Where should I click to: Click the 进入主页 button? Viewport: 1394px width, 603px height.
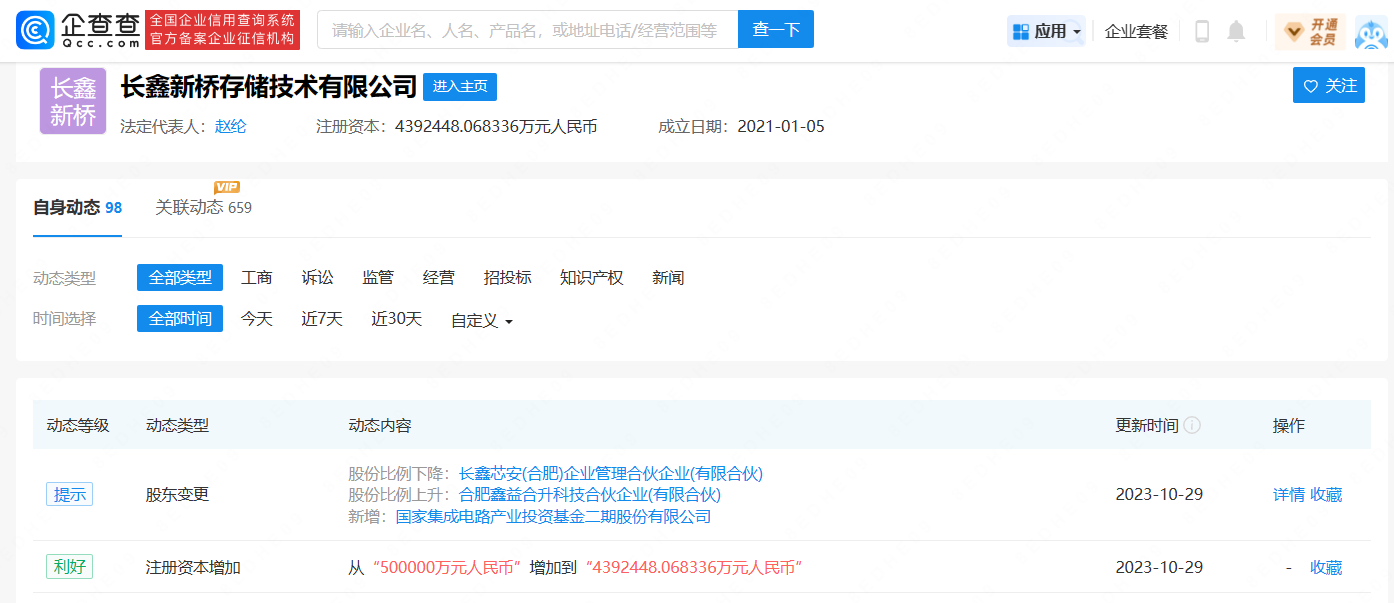[x=460, y=87]
